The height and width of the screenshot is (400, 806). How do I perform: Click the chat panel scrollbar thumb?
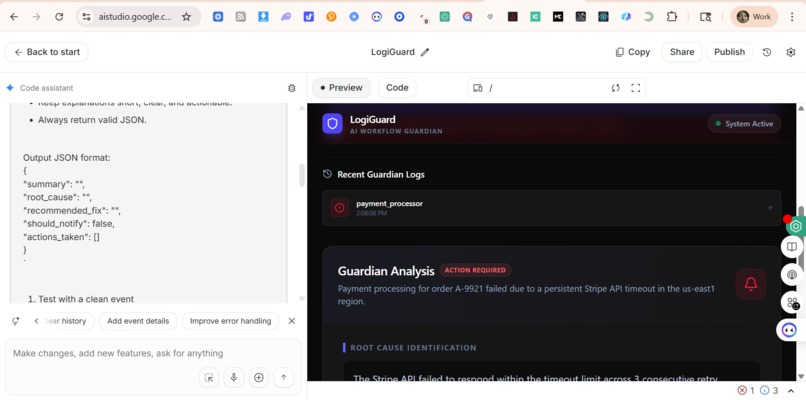[x=302, y=175]
